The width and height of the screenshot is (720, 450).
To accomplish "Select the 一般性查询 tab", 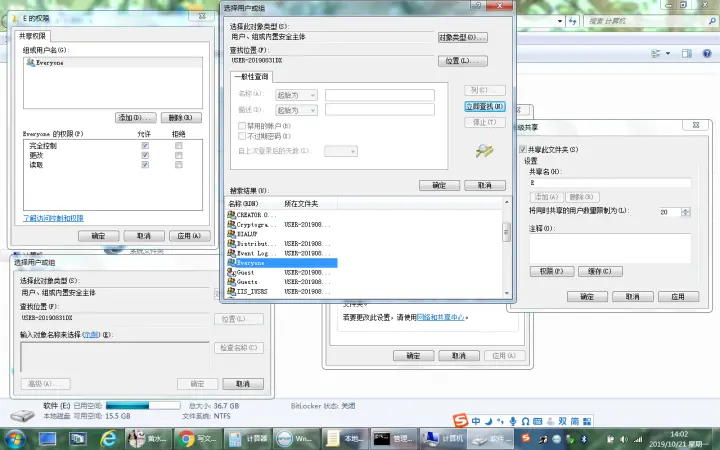I will 251,77.
